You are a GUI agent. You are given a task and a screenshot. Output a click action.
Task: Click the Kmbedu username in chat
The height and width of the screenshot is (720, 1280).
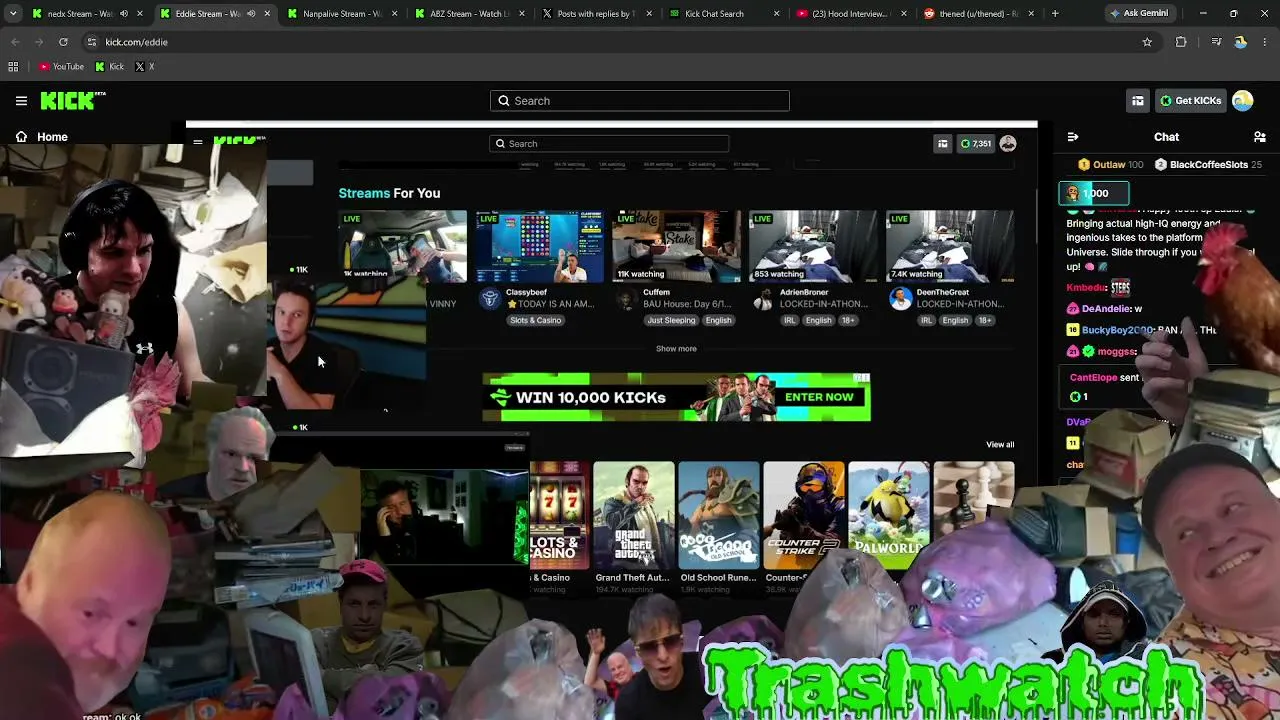[1086, 288]
